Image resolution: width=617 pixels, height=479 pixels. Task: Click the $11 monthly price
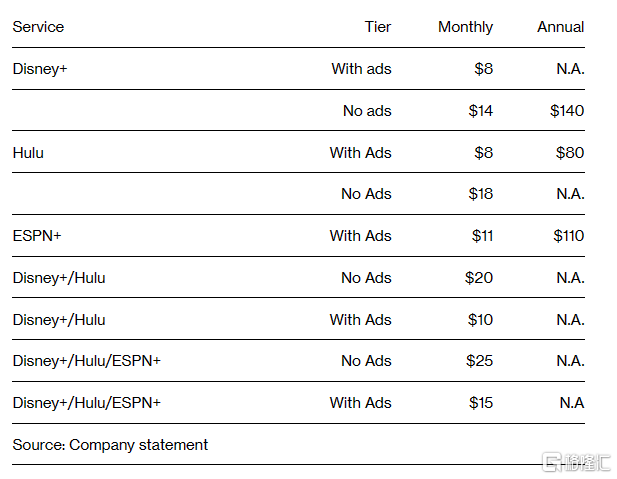click(x=482, y=236)
